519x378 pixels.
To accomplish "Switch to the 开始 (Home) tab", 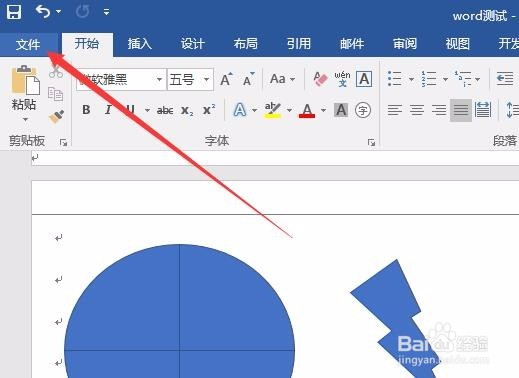I will click(x=87, y=44).
